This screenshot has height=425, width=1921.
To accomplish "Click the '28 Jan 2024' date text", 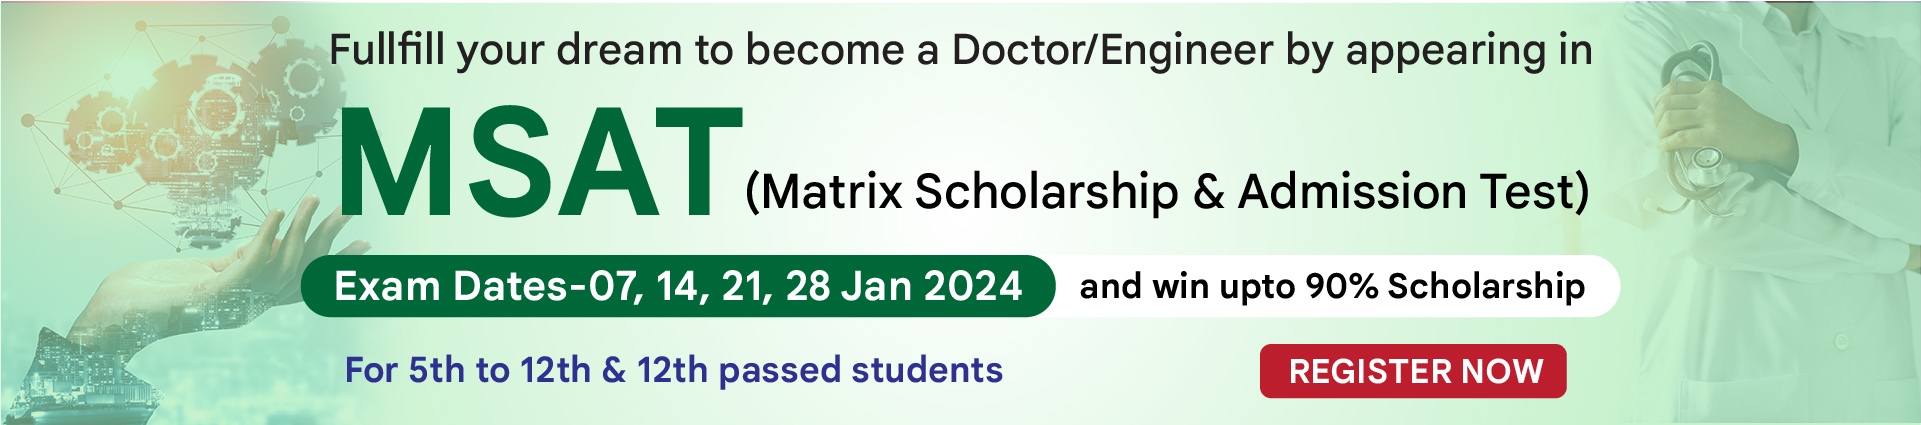I will point(904,287).
